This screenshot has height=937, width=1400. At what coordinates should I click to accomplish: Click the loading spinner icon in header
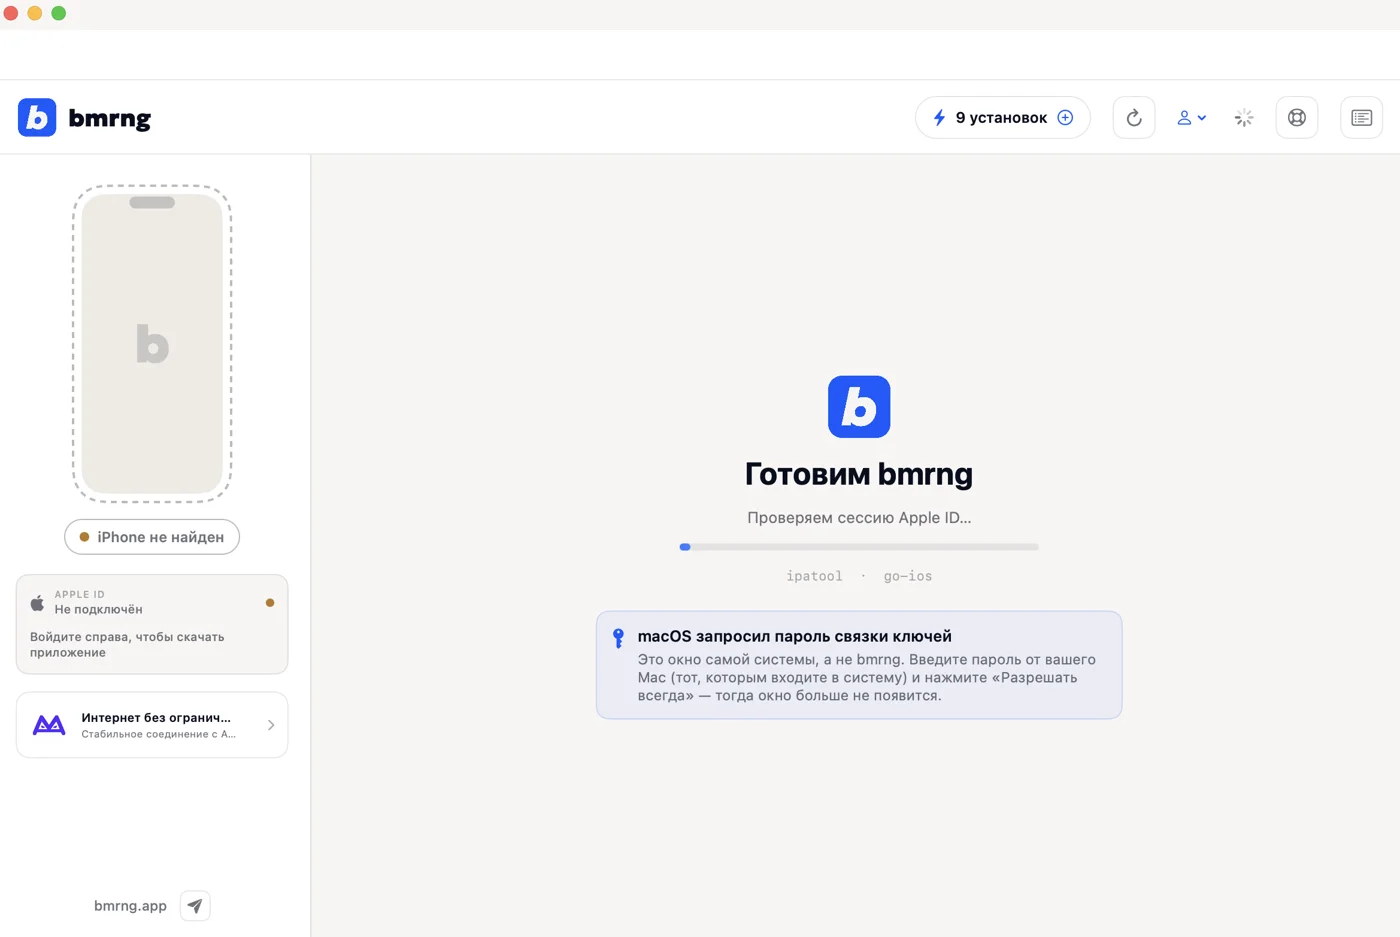(x=1244, y=118)
